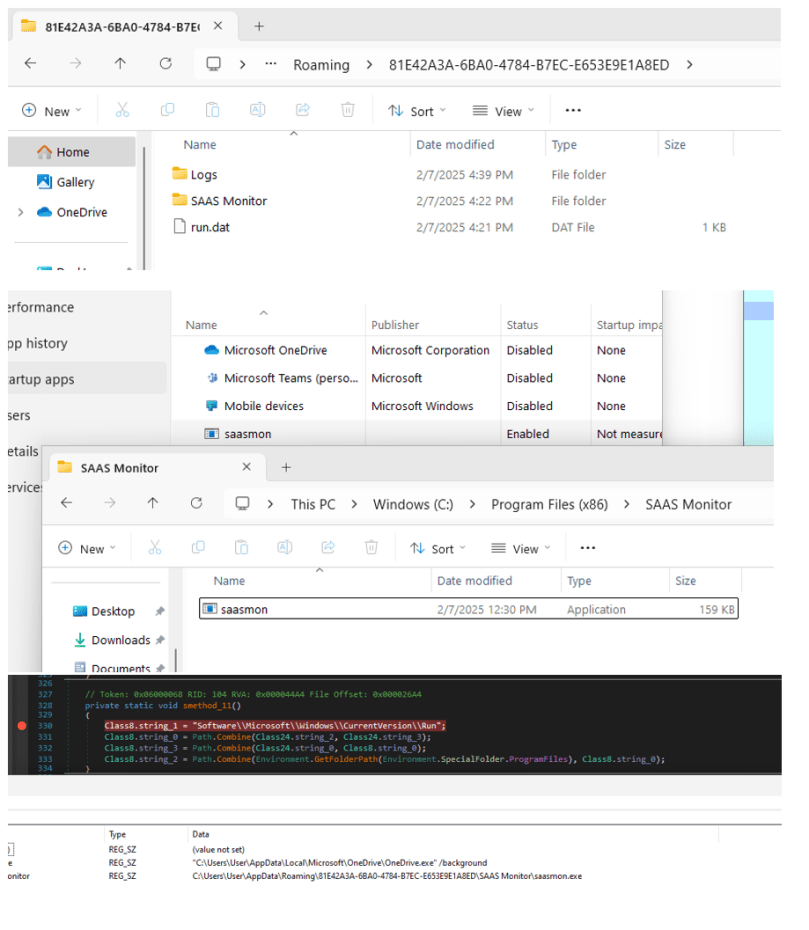The height and width of the screenshot is (930, 809).
Task: Click Program Files (x86) in breadcrumb path
Action: pyautogui.click(x=549, y=504)
